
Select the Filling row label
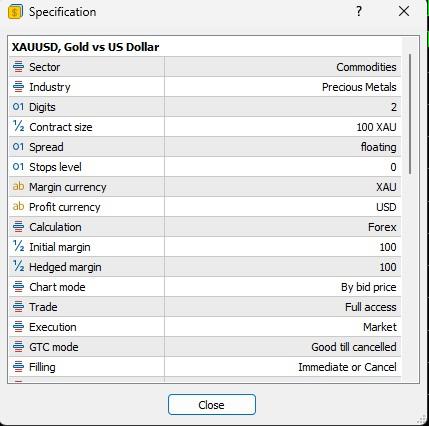pos(42,367)
